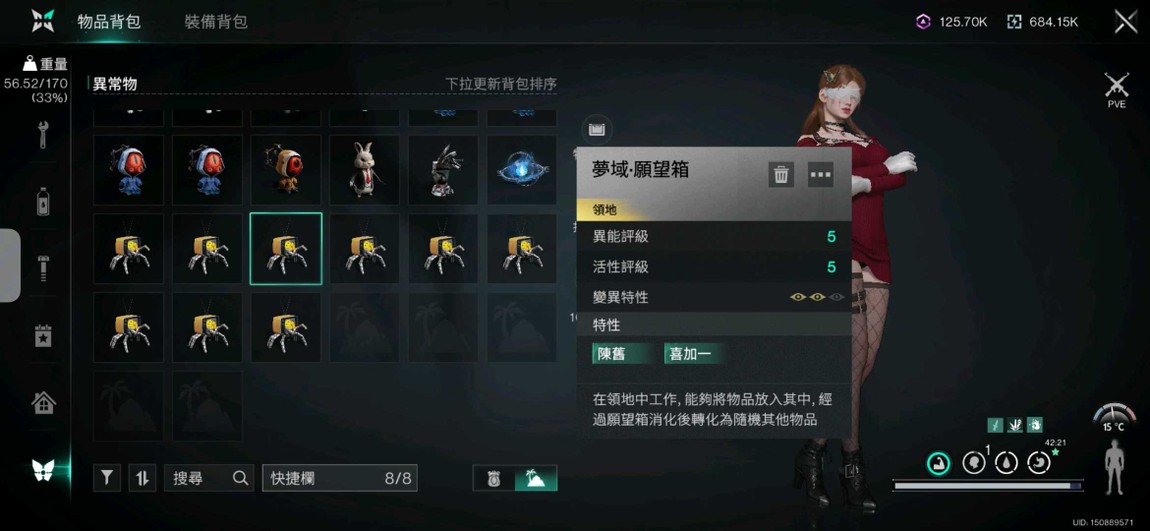The height and width of the screenshot is (531, 1150).
Task: Delete item with the trash can icon
Action: 781,175
